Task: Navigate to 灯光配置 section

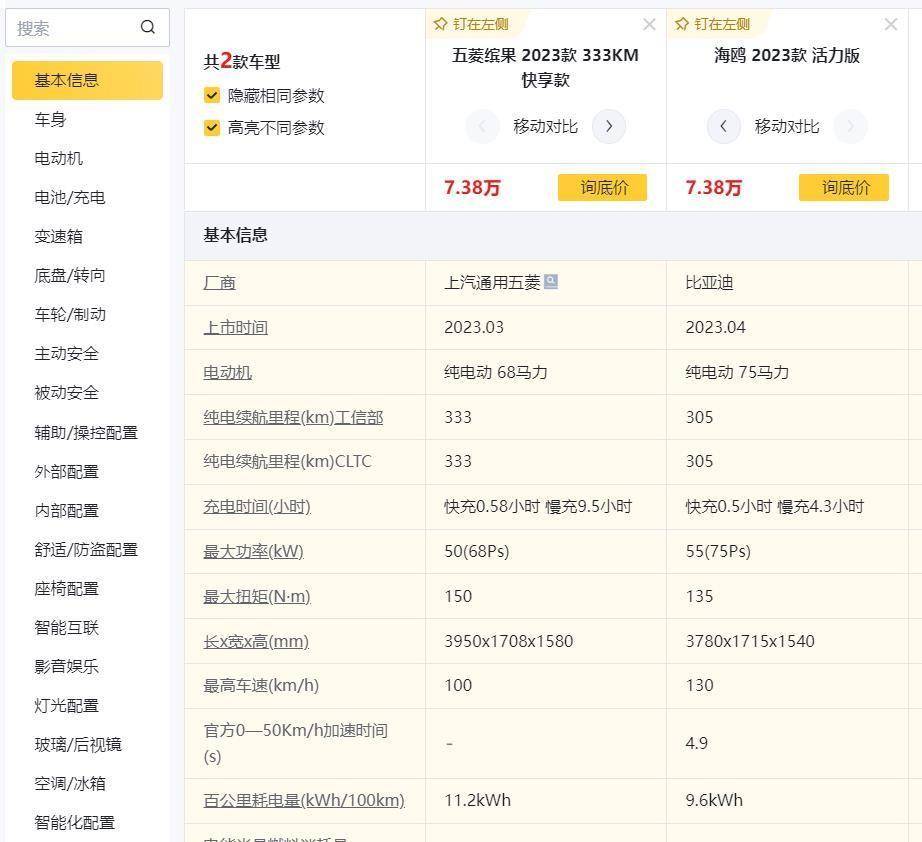Action: (x=66, y=706)
